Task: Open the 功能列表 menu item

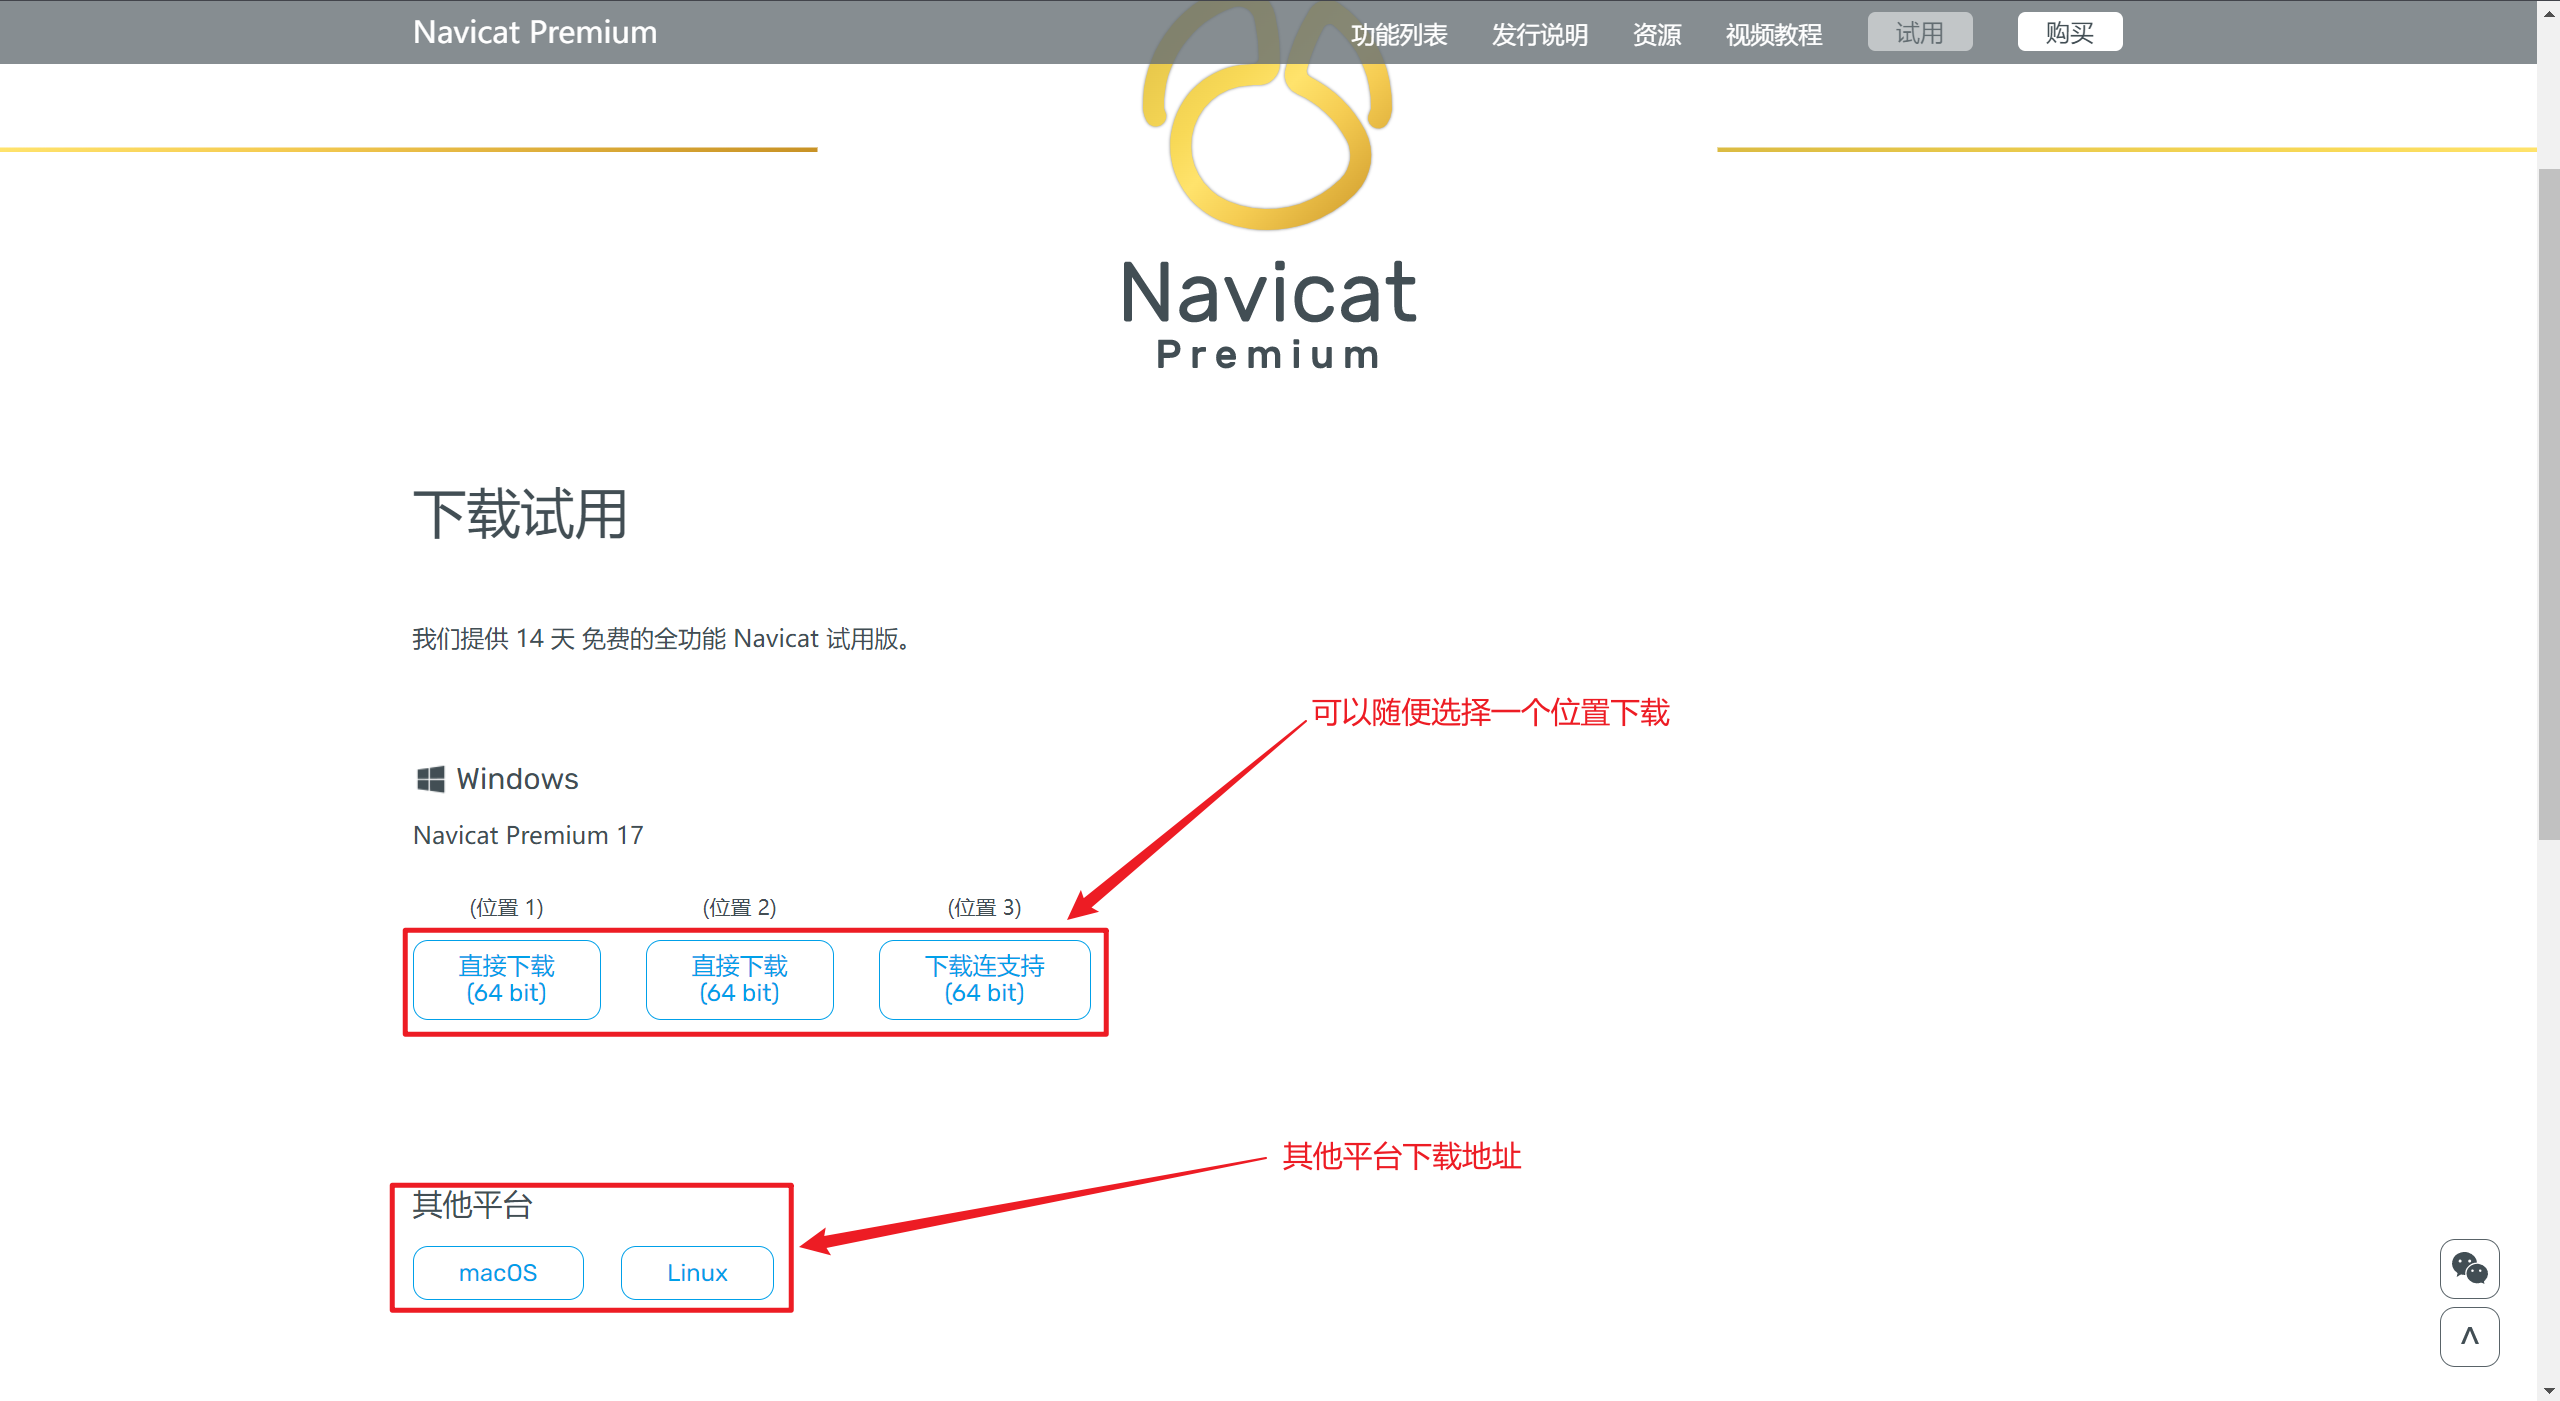Action: tap(1398, 34)
